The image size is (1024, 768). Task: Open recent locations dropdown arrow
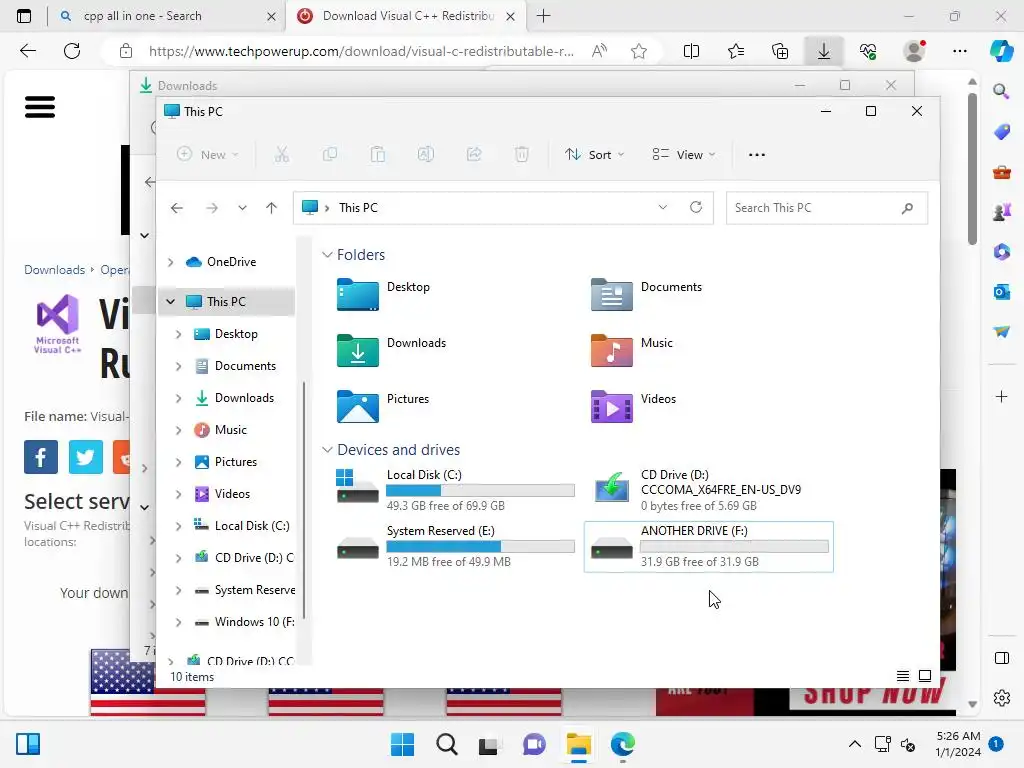tap(242, 208)
